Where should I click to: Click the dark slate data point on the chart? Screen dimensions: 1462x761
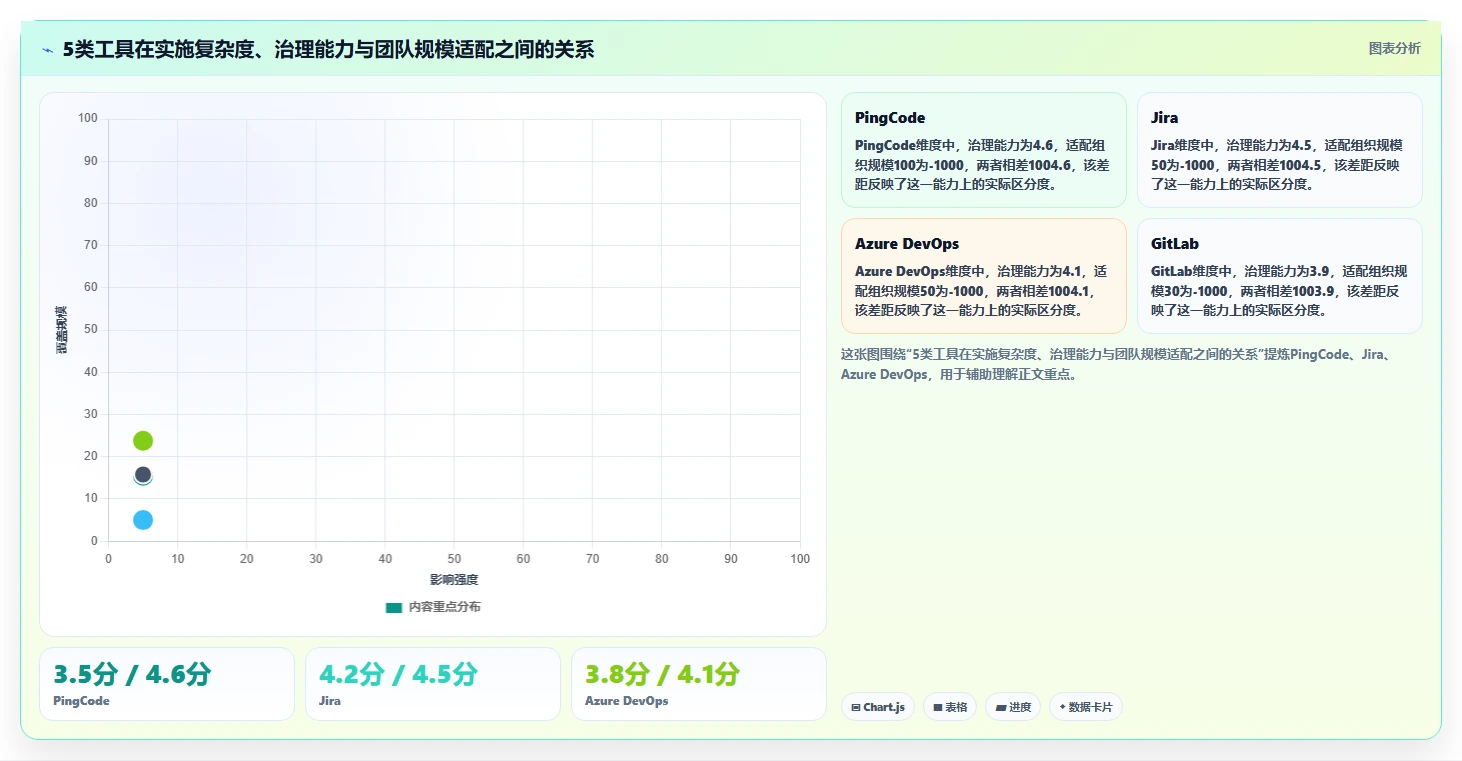point(143,475)
